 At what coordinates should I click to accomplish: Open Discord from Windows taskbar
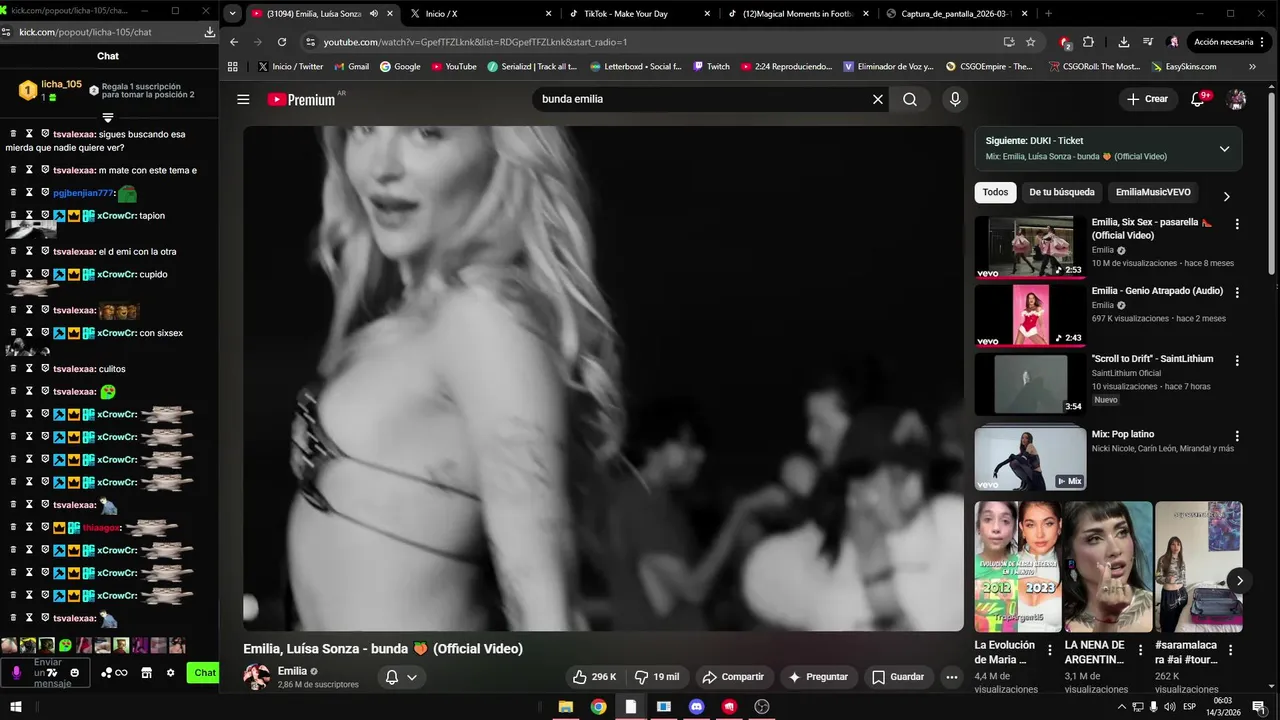(x=696, y=707)
